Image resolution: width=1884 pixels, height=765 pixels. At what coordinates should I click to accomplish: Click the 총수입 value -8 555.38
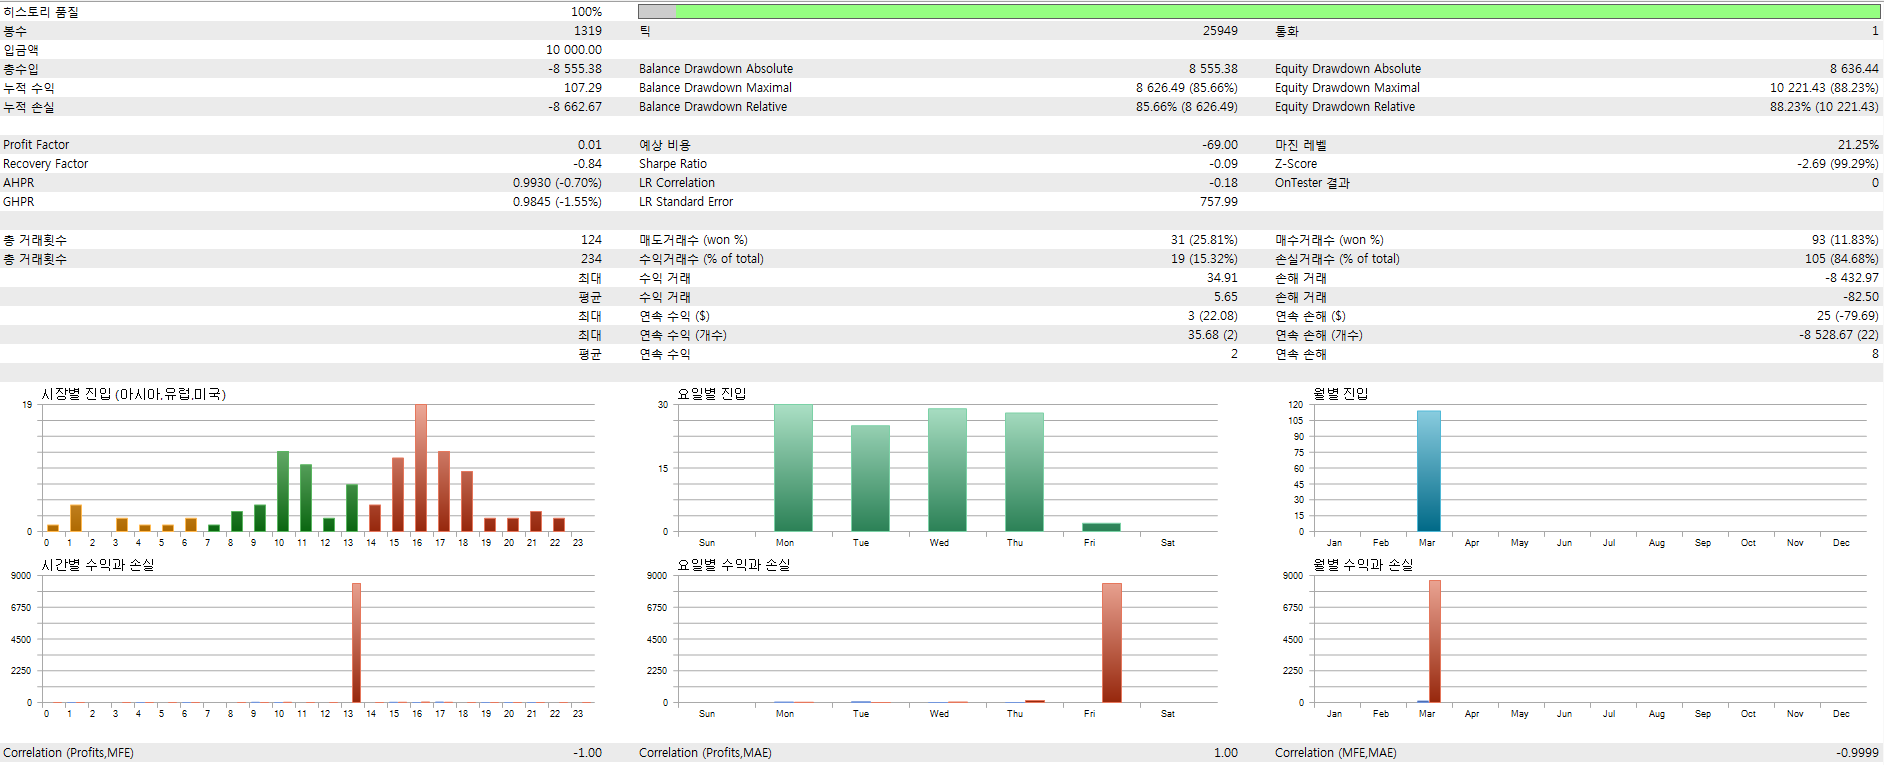point(575,69)
